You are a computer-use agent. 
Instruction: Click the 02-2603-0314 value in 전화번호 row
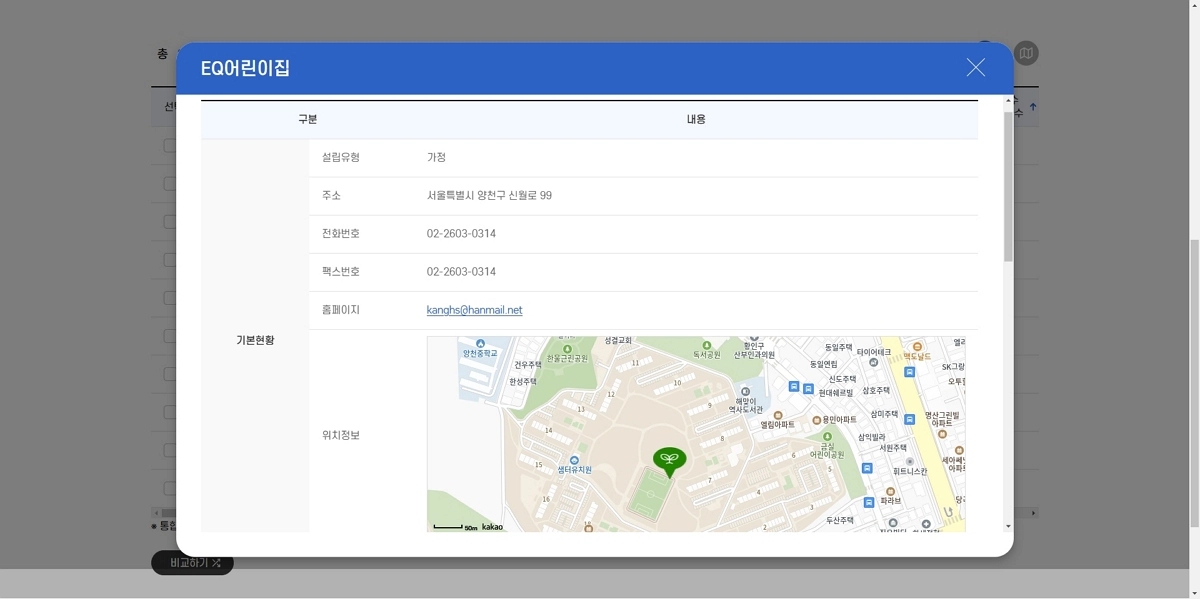[461, 233]
